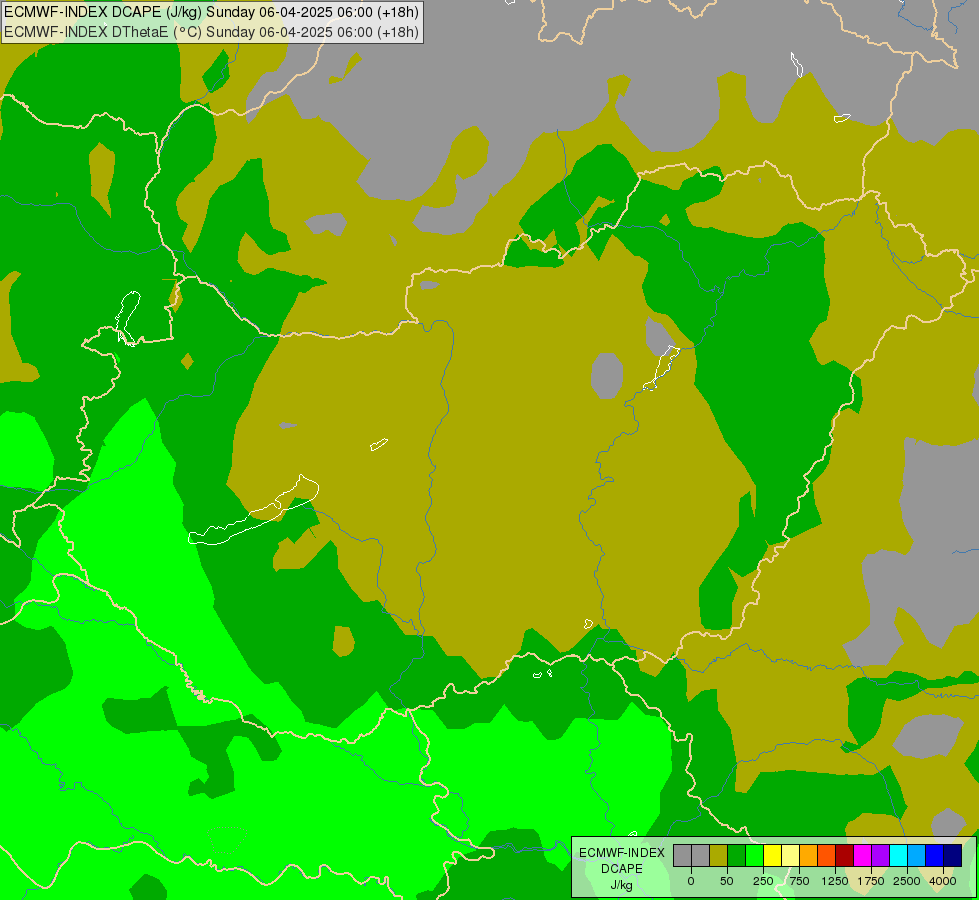Click the ECMWF-INDEX DThetaE (°C) title line
Viewport: 979px width, 900px height.
(x=211, y=32)
